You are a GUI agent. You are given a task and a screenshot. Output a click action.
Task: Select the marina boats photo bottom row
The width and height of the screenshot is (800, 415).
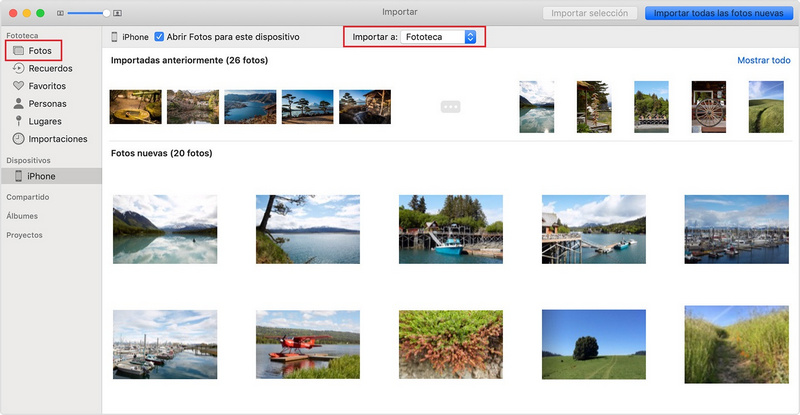pyautogui.click(x=165, y=345)
